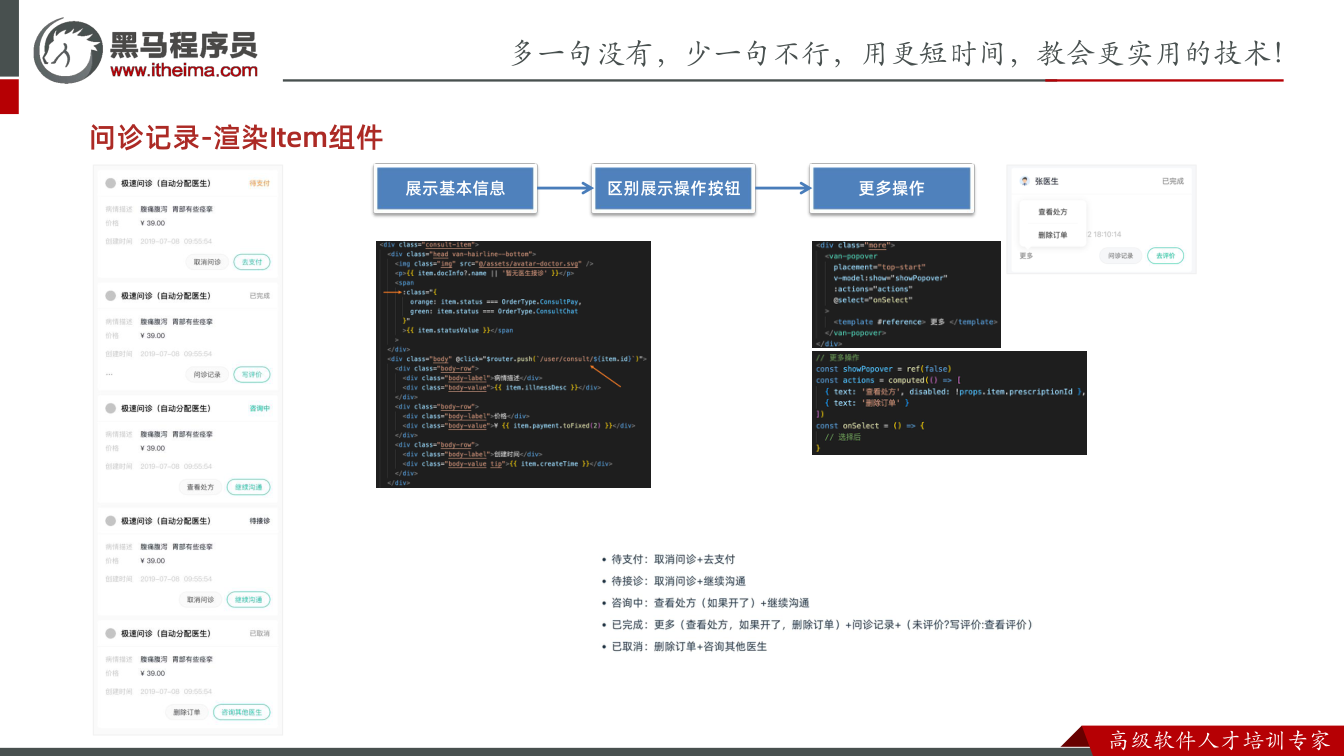Click the gray avatar of the 待支付 consultation
The height and width of the screenshot is (756, 1344).
110,183
